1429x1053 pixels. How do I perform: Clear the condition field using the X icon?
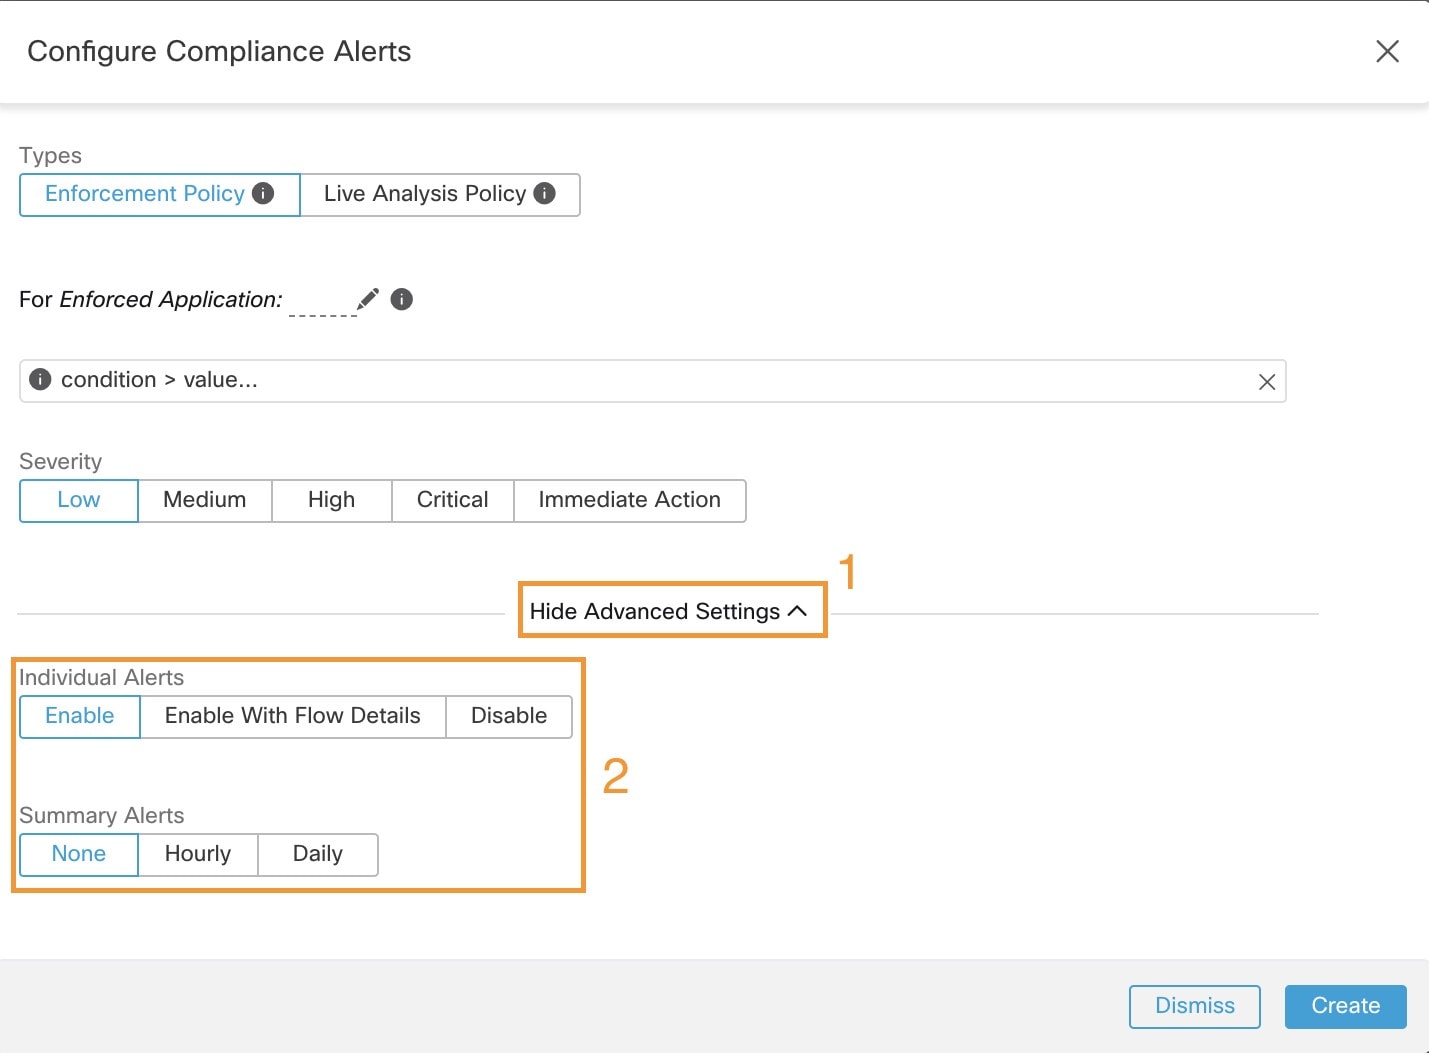(1266, 381)
